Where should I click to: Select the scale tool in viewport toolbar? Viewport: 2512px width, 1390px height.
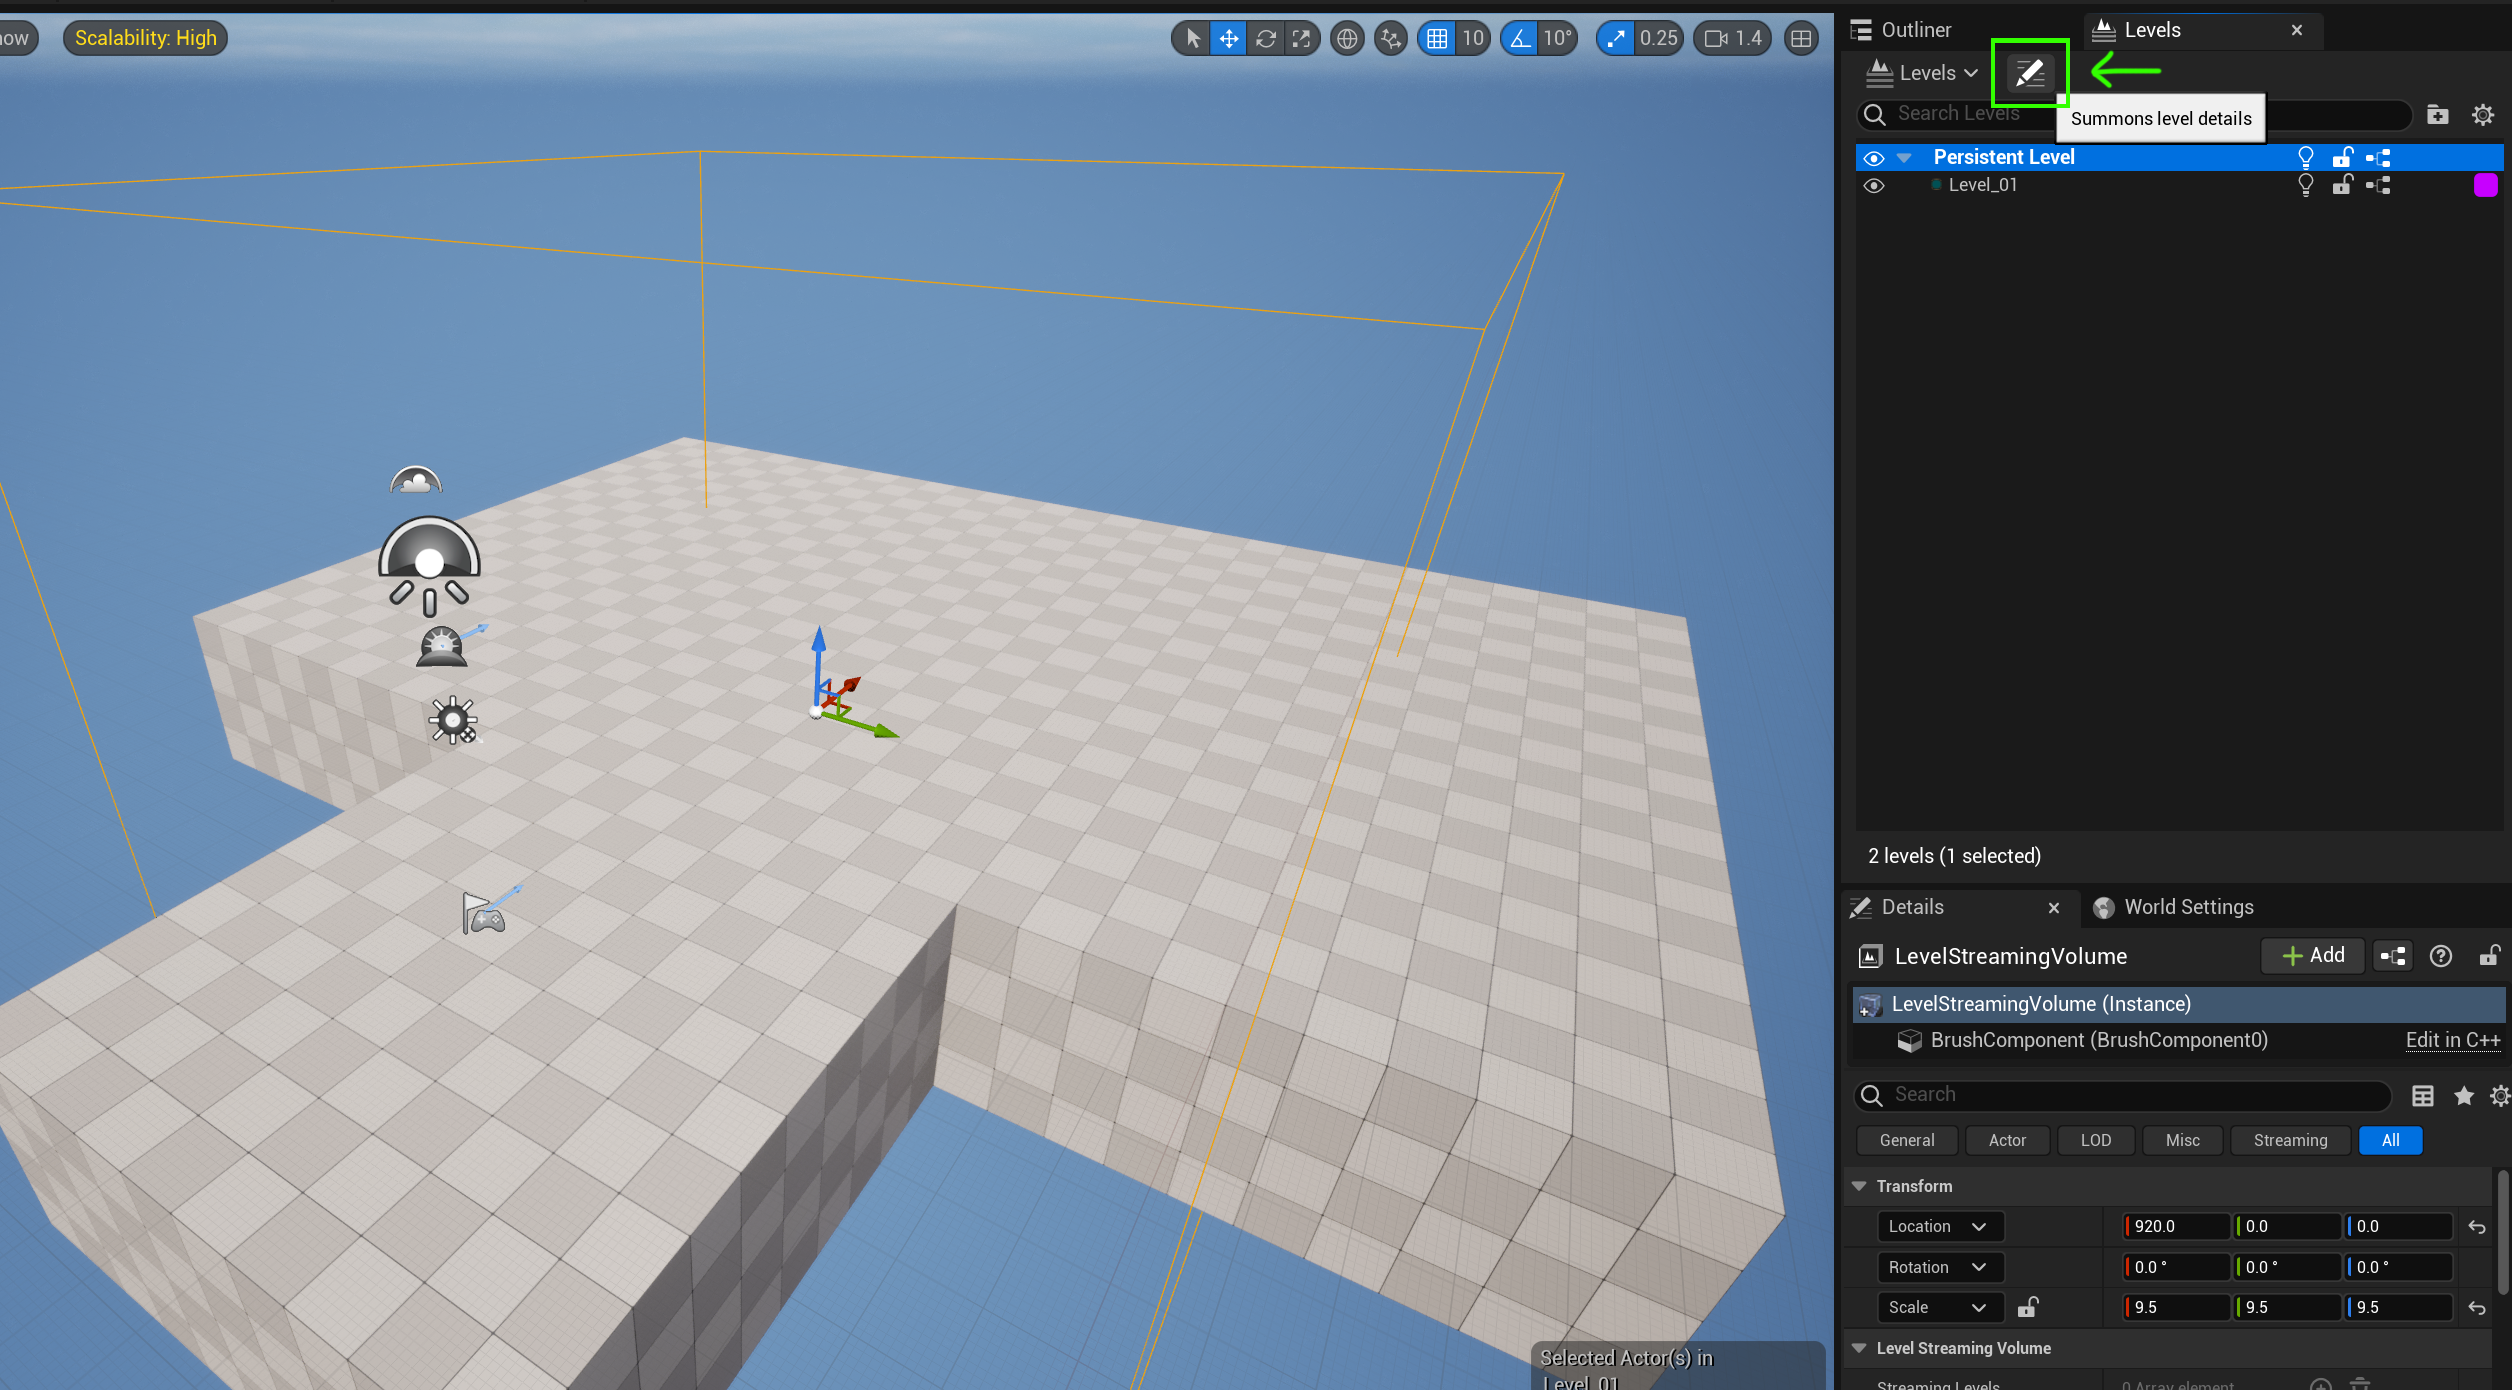click(x=1301, y=39)
